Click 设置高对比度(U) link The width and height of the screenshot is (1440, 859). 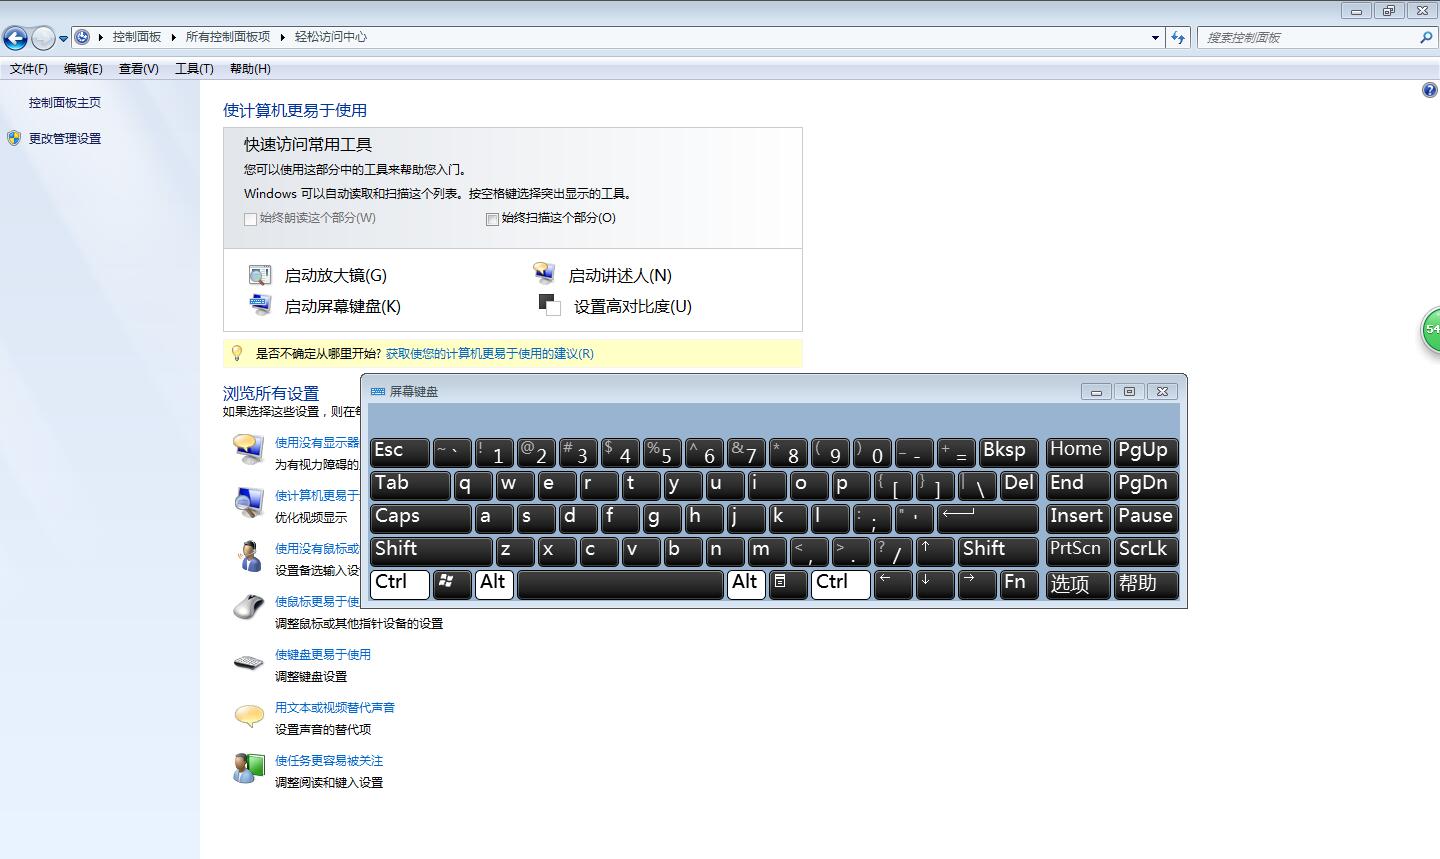633,307
